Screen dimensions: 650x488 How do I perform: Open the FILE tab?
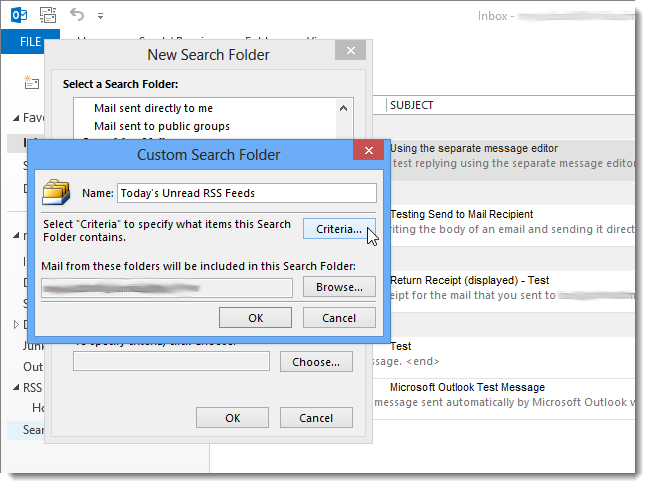point(30,42)
